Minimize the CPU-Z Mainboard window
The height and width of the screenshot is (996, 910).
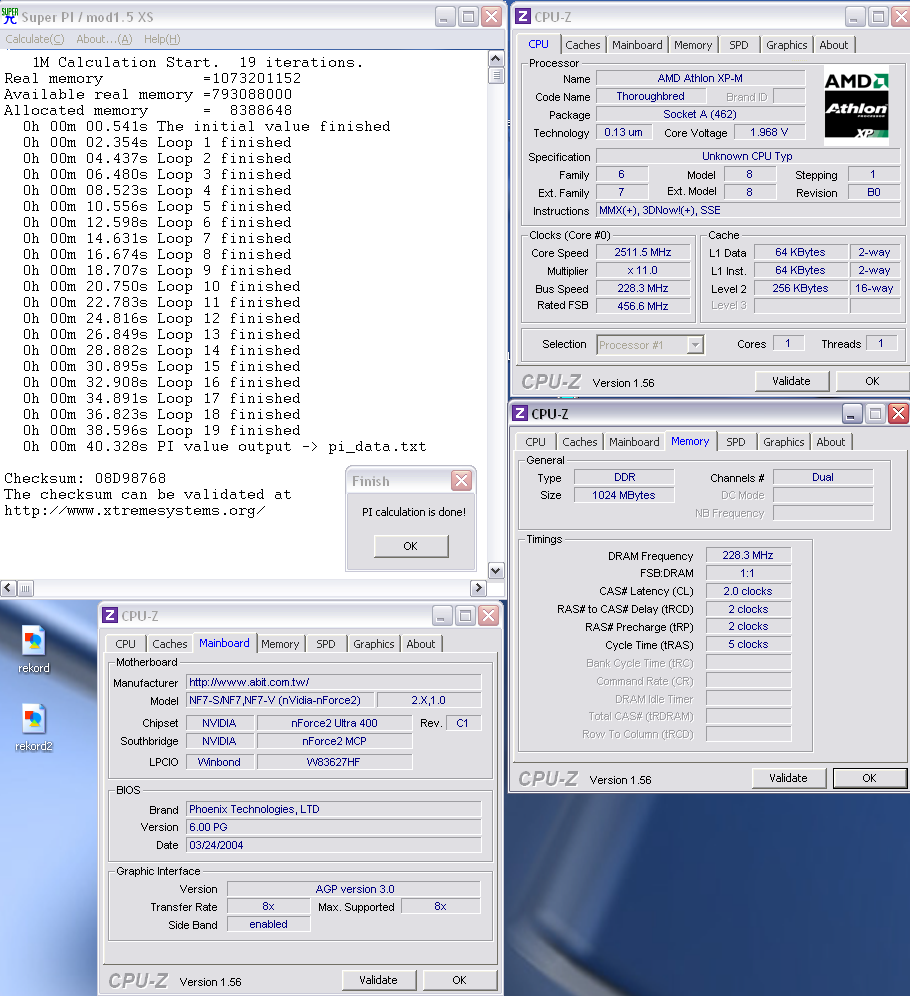[442, 616]
